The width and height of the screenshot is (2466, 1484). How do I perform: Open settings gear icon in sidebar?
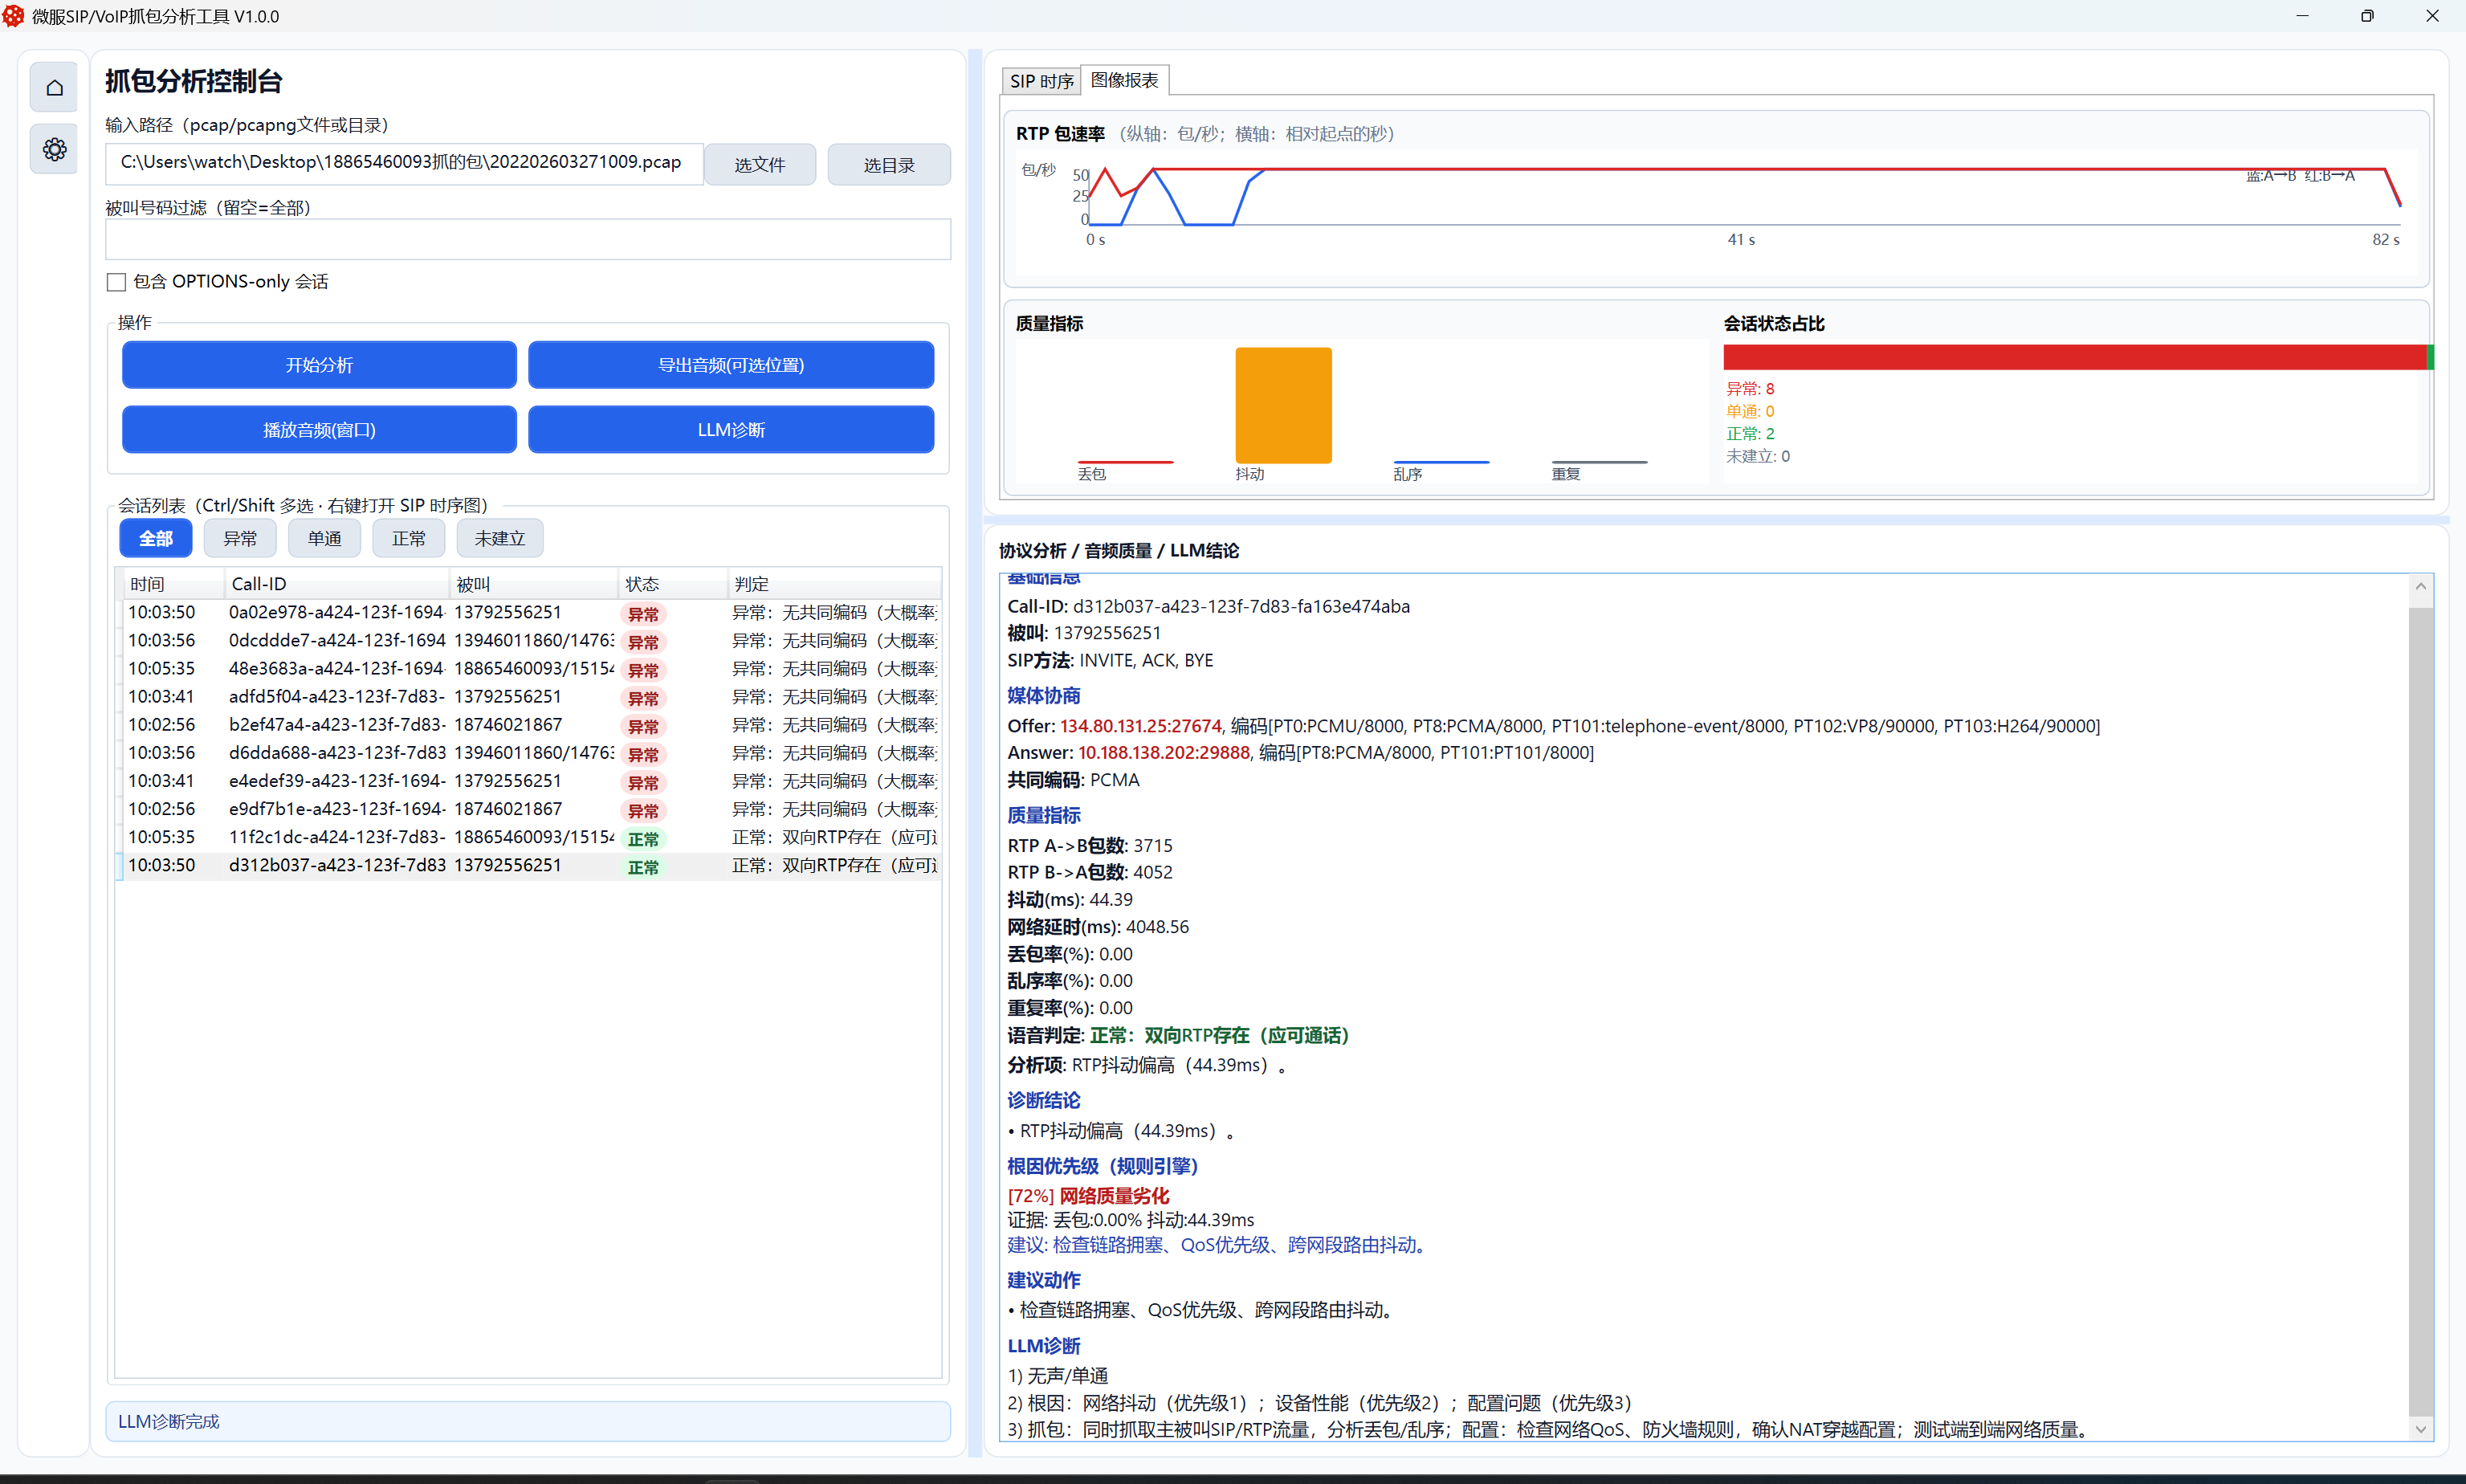pyautogui.click(x=54, y=150)
